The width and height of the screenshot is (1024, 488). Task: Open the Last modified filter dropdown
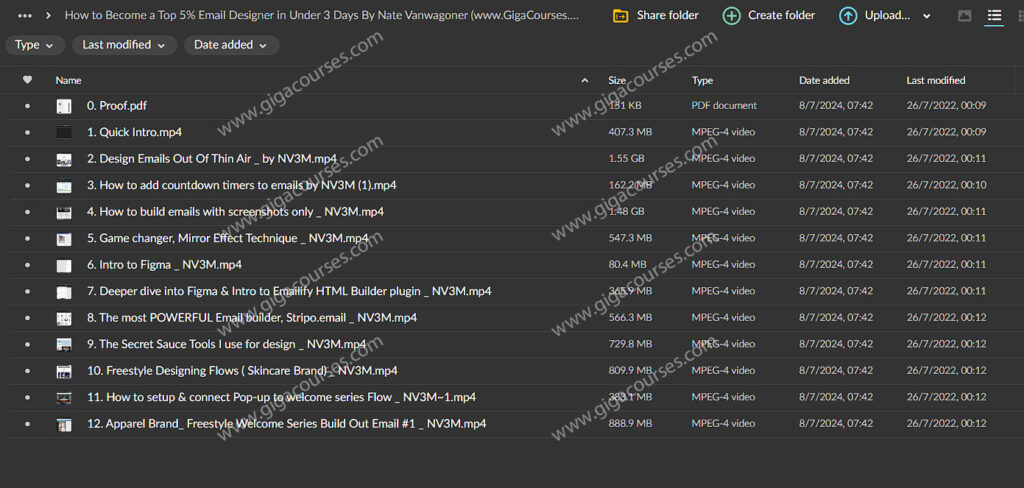[124, 45]
